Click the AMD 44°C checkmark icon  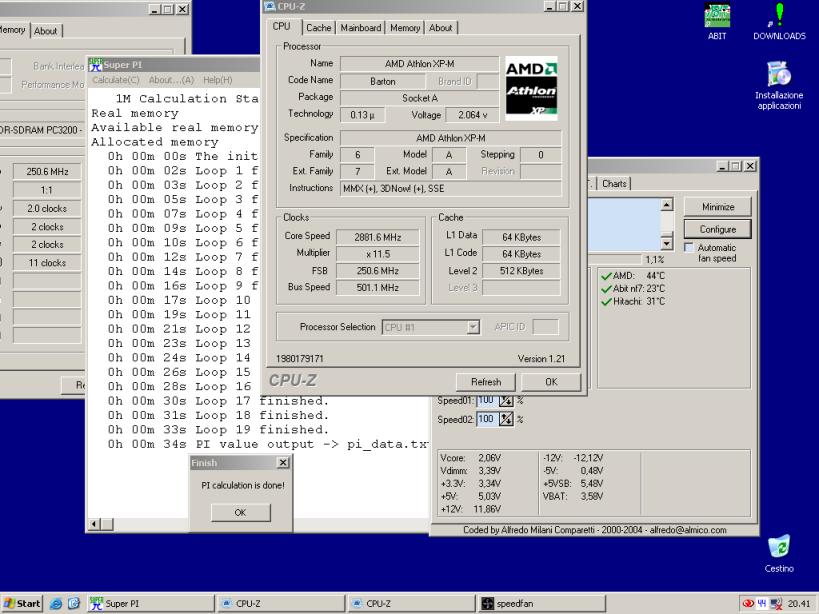pyautogui.click(x=606, y=276)
